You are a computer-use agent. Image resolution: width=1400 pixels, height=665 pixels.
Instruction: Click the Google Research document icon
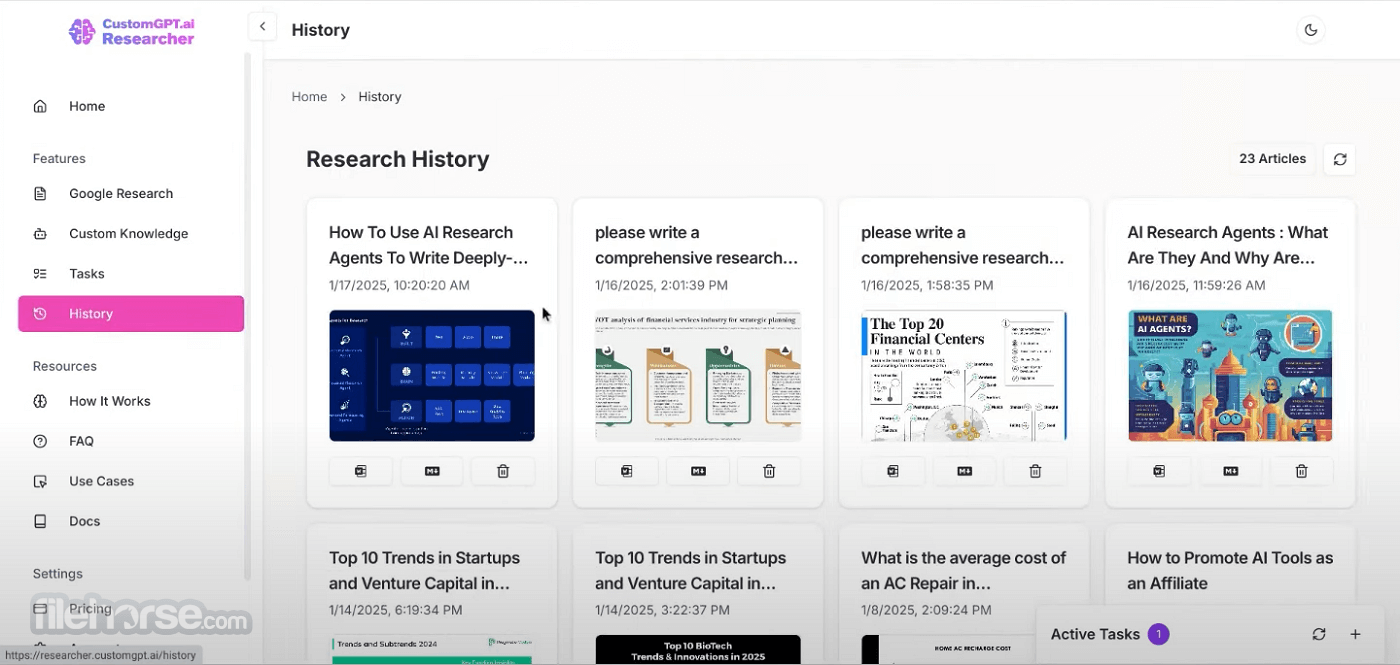click(x=40, y=194)
